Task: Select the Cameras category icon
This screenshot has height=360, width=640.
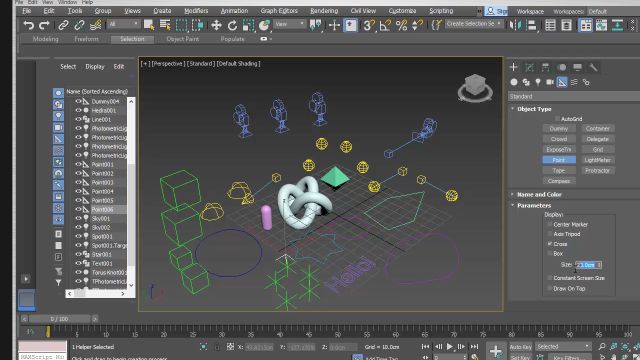Action: click(550, 82)
